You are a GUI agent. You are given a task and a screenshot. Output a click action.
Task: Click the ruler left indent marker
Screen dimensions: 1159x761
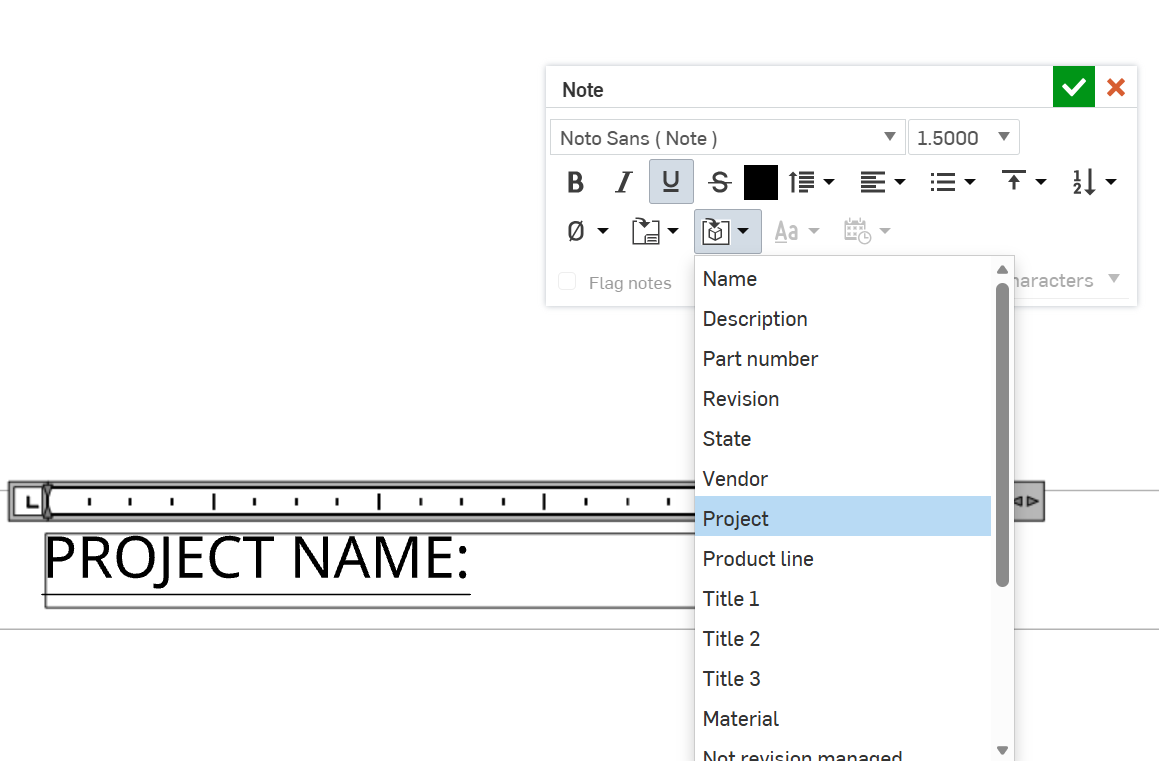click(47, 502)
